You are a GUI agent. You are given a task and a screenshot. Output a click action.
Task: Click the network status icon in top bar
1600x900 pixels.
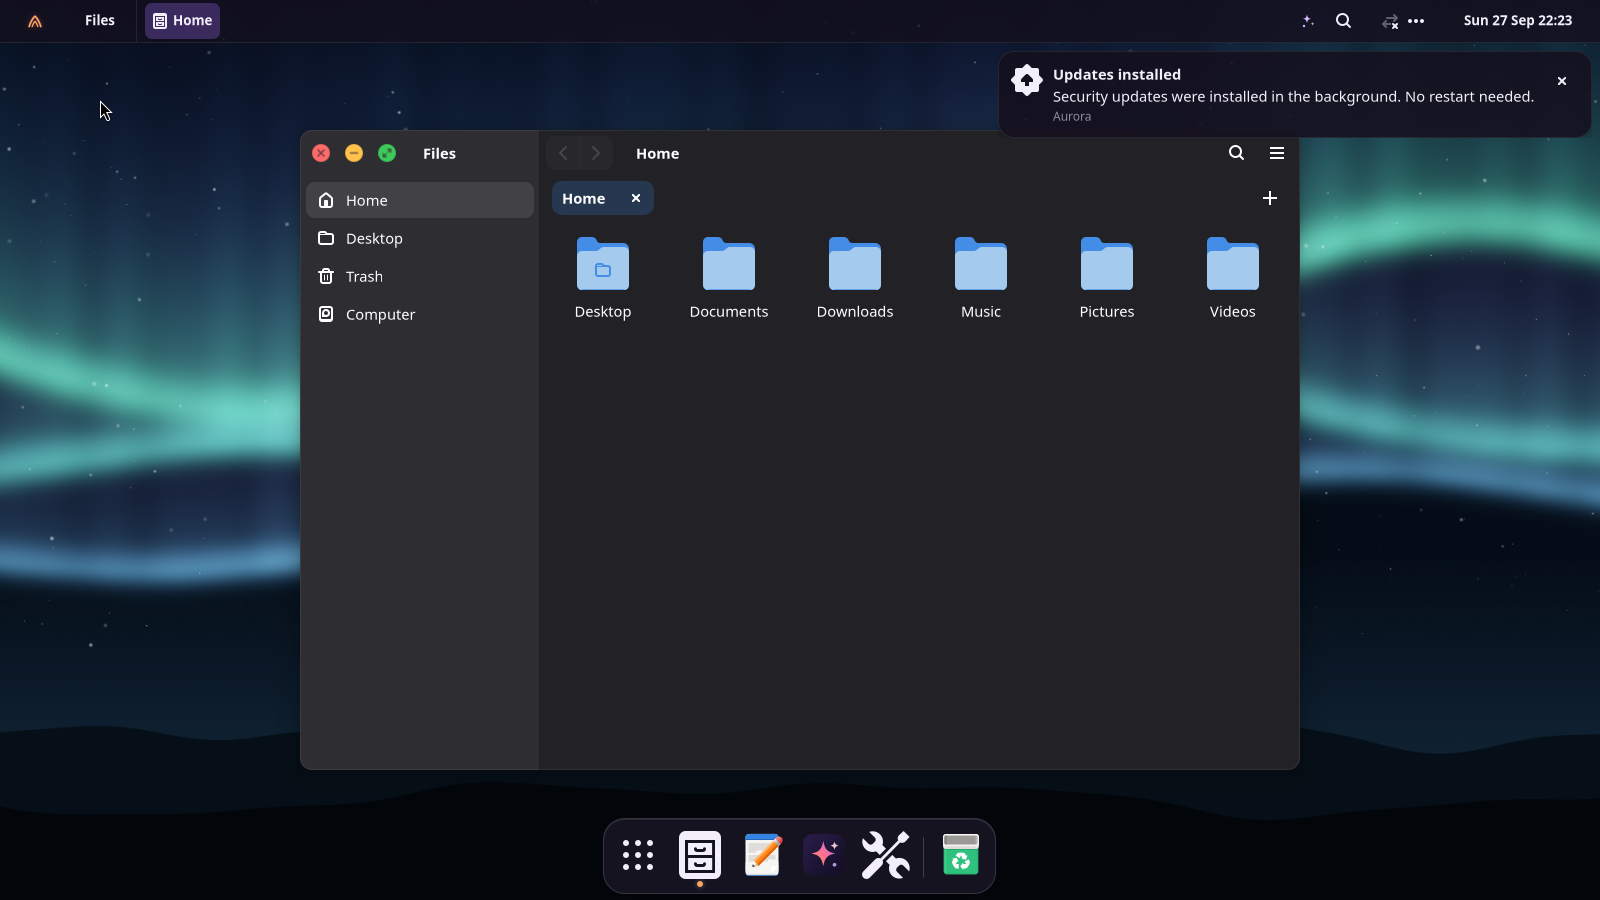[1390, 21]
